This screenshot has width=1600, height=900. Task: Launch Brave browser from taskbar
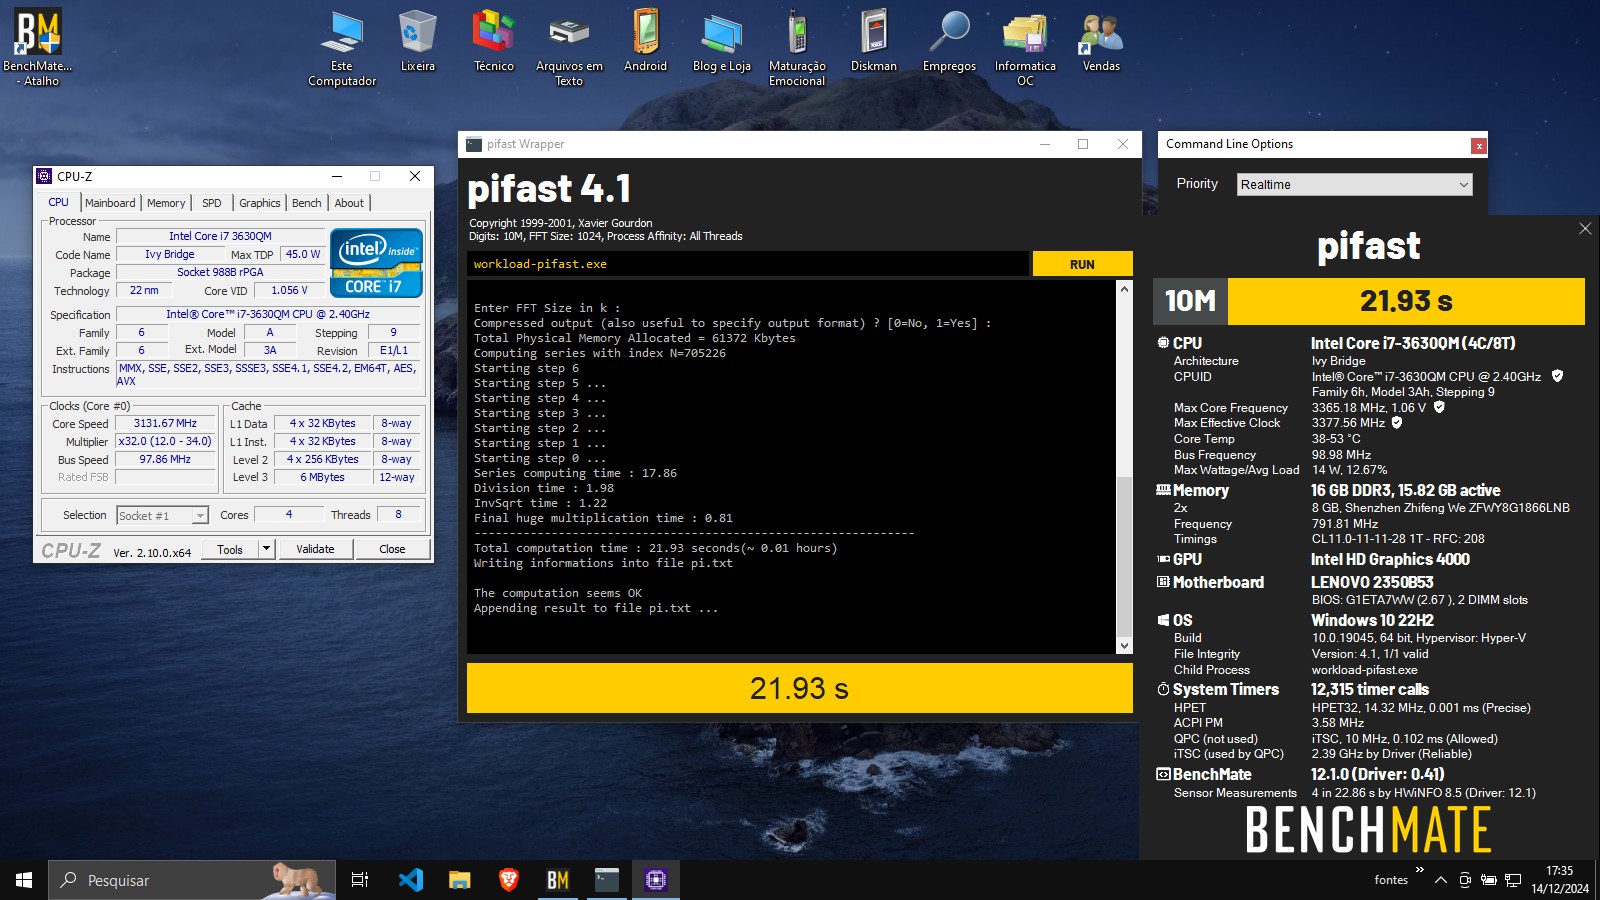coord(508,880)
